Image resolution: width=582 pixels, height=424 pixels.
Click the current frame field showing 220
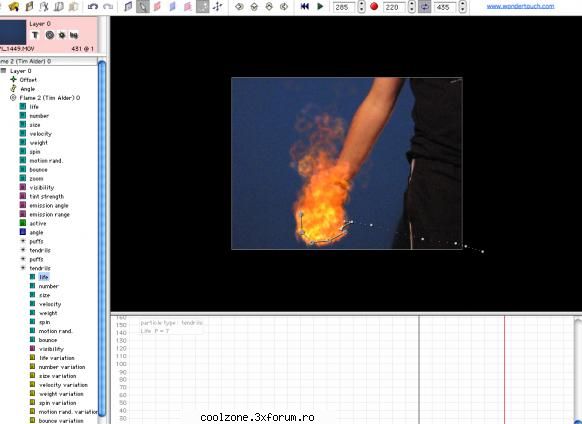coord(394,7)
